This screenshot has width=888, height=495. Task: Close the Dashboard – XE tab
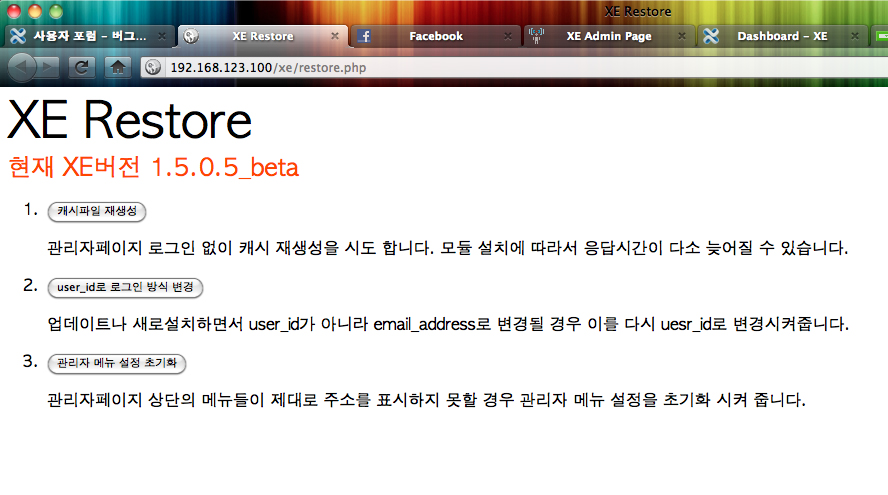pos(855,36)
